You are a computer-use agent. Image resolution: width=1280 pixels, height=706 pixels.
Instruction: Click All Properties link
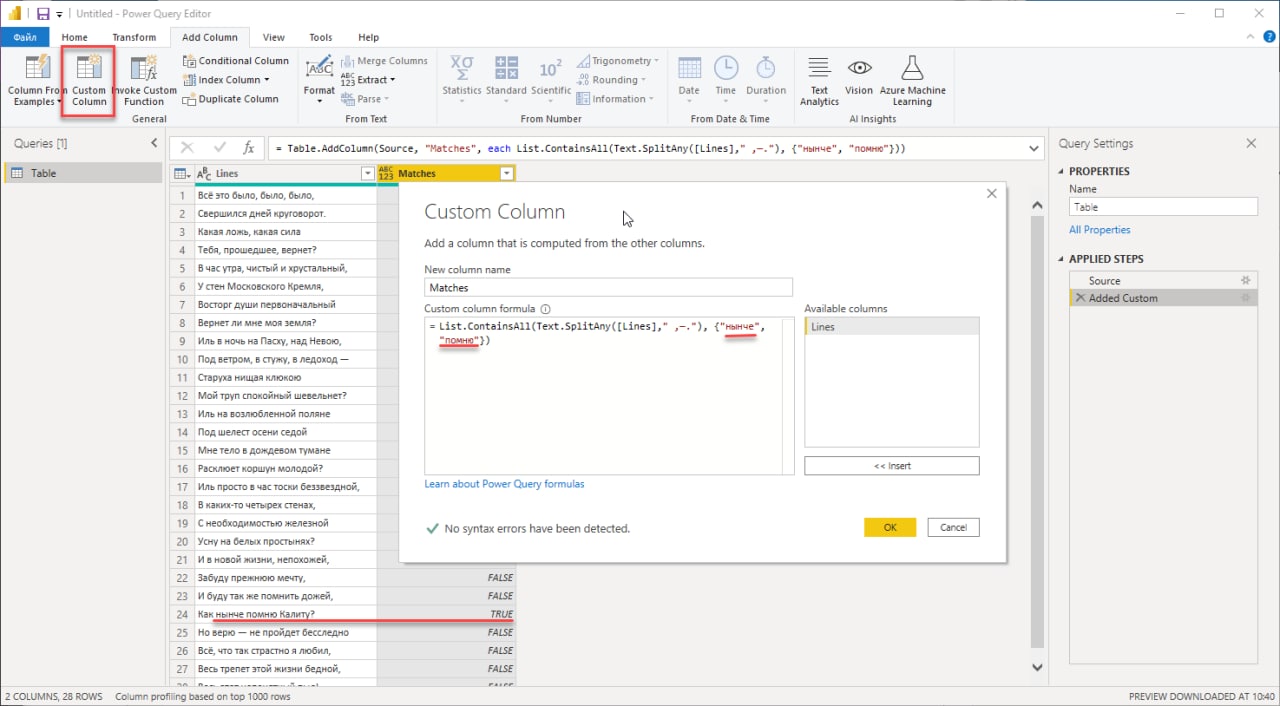pos(1100,230)
